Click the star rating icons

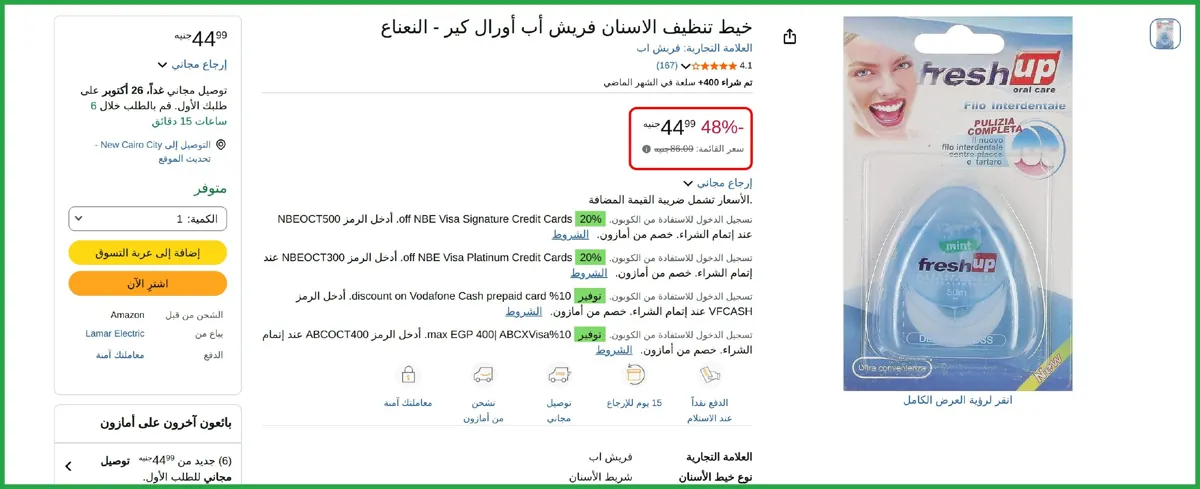click(x=716, y=65)
